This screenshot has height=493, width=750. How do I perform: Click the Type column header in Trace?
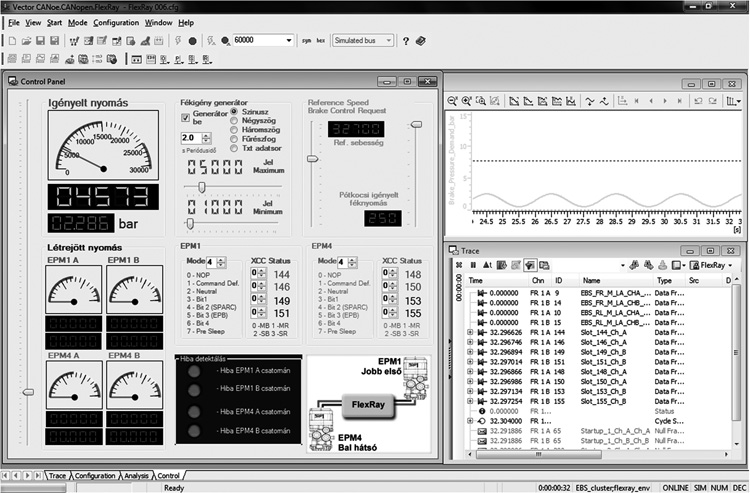668,281
